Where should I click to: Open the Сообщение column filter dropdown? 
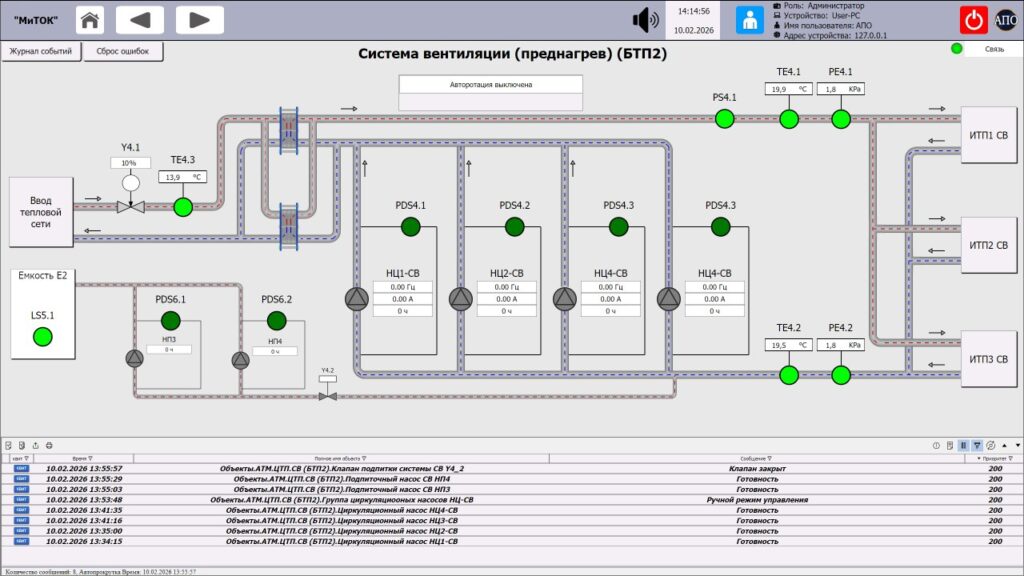point(769,458)
